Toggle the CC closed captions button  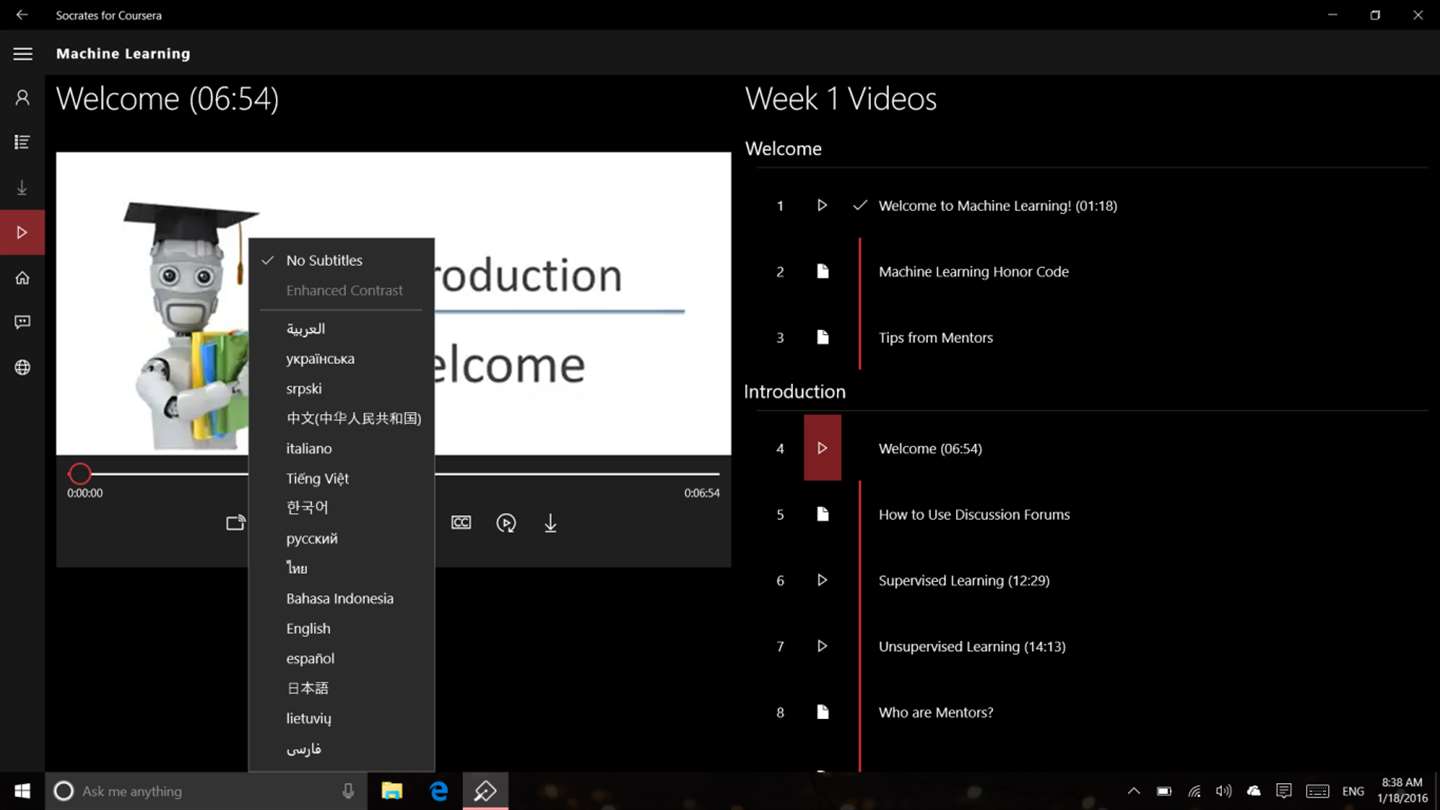pyautogui.click(x=461, y=523)
